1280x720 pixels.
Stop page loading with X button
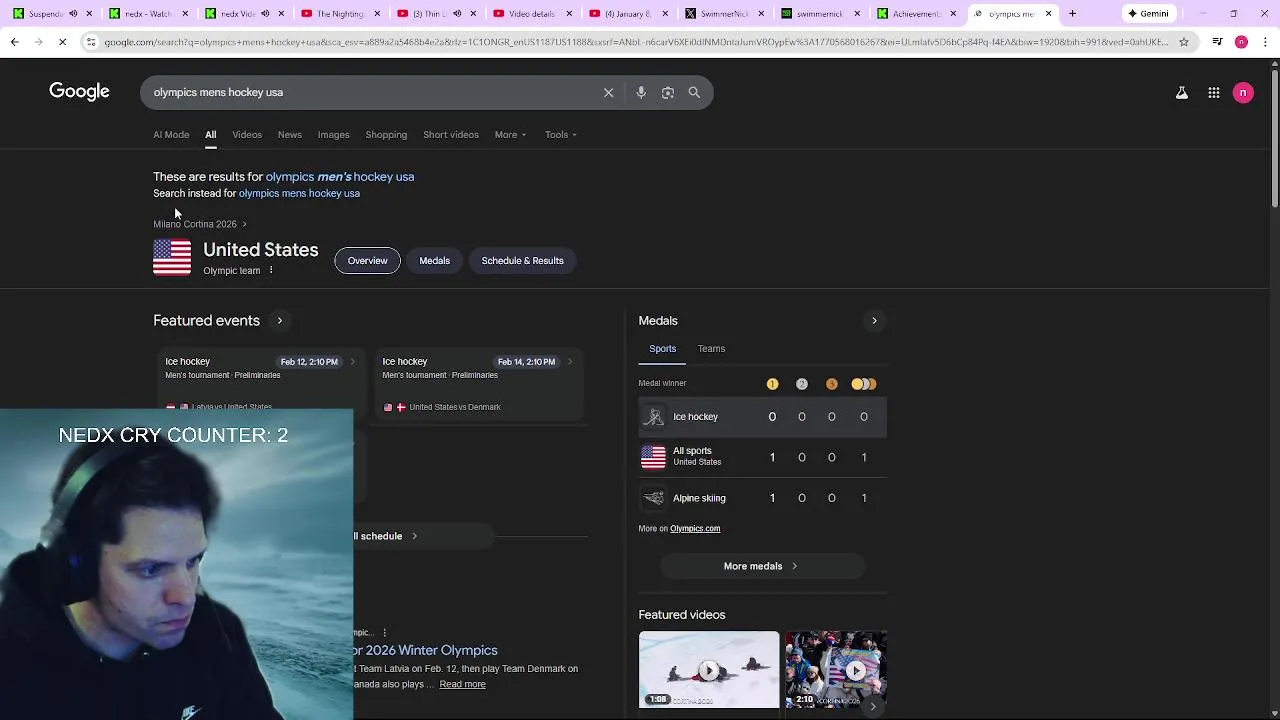pyautogui.click(x=62, y=42)
